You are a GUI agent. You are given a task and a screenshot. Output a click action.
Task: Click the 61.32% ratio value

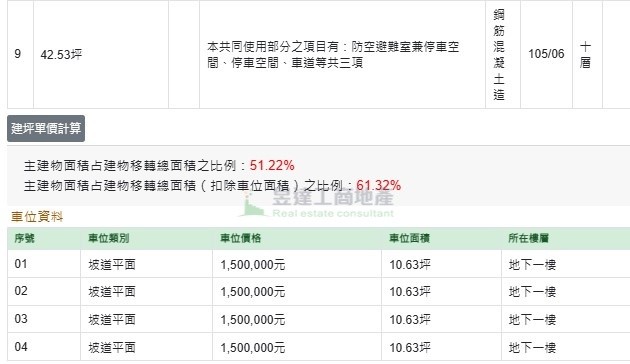click(378, 185)
